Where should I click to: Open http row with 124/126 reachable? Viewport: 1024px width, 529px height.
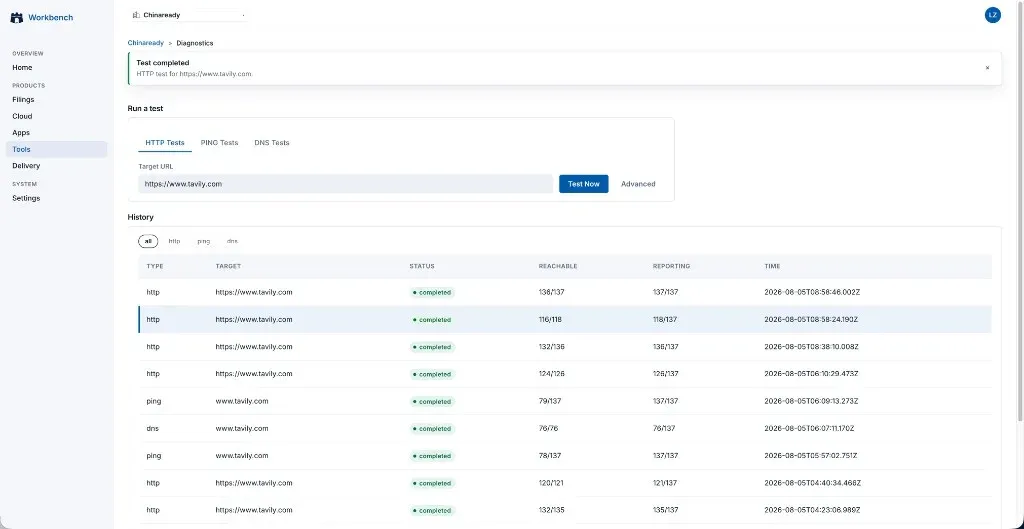(565, 374)
